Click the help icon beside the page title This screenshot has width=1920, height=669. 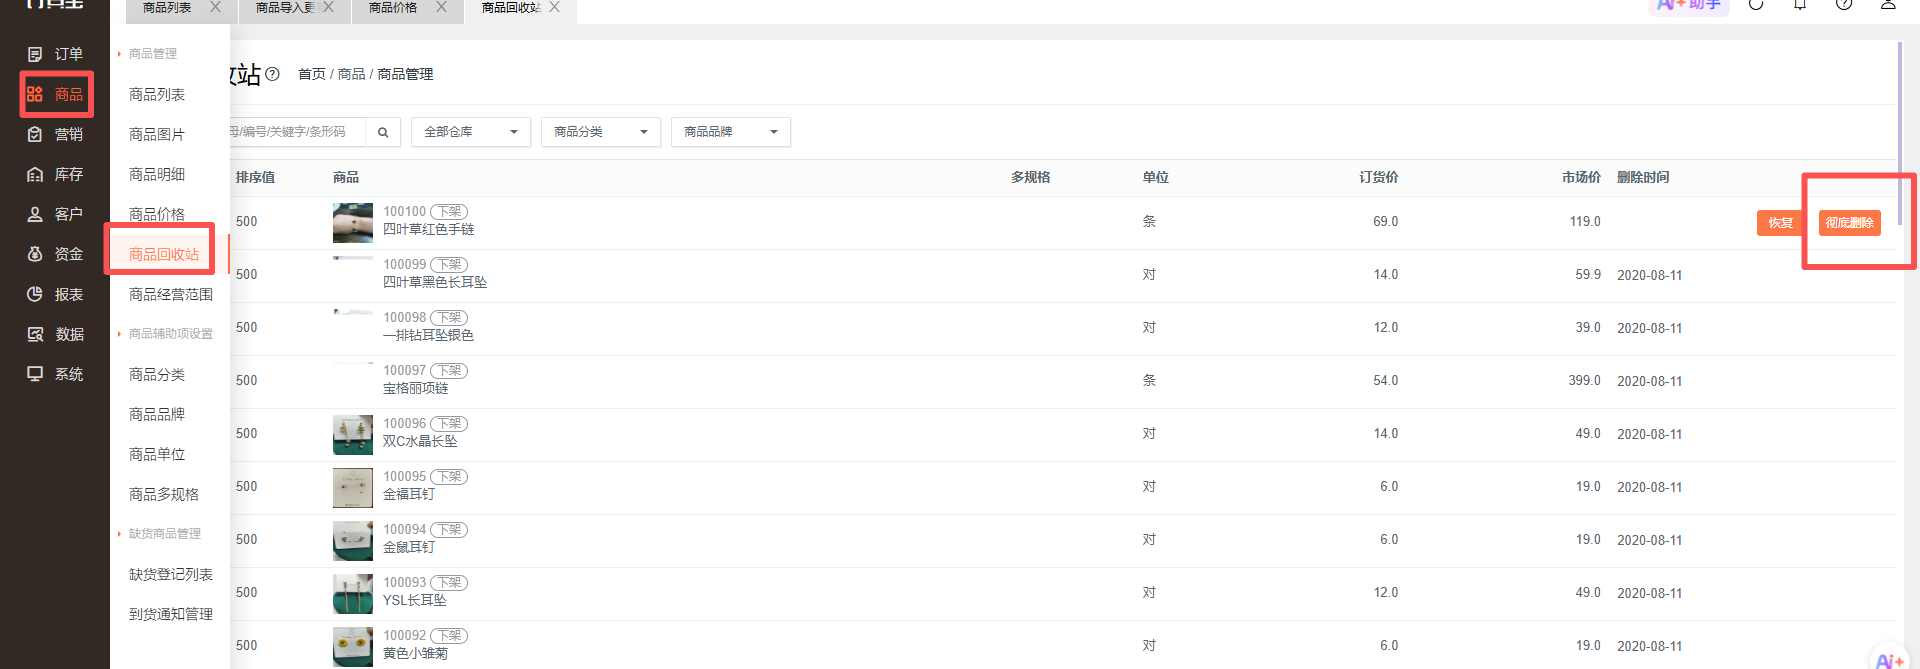[x=272, y=74]
